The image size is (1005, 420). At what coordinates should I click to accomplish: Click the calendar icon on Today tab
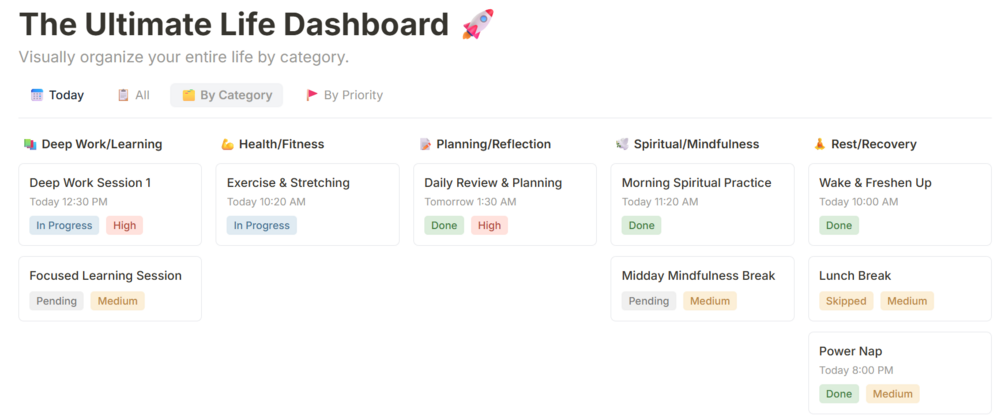tap(37, 95)
